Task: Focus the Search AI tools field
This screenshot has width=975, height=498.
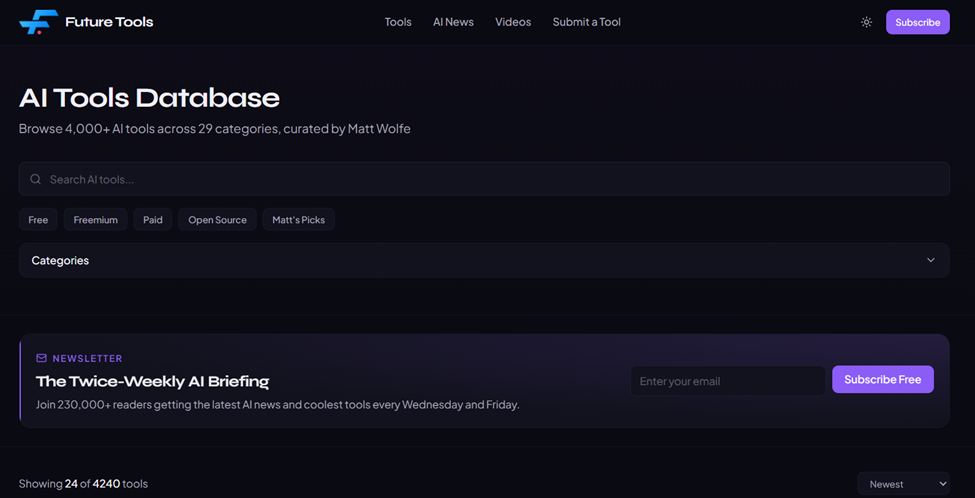Action: click(490, 180)
